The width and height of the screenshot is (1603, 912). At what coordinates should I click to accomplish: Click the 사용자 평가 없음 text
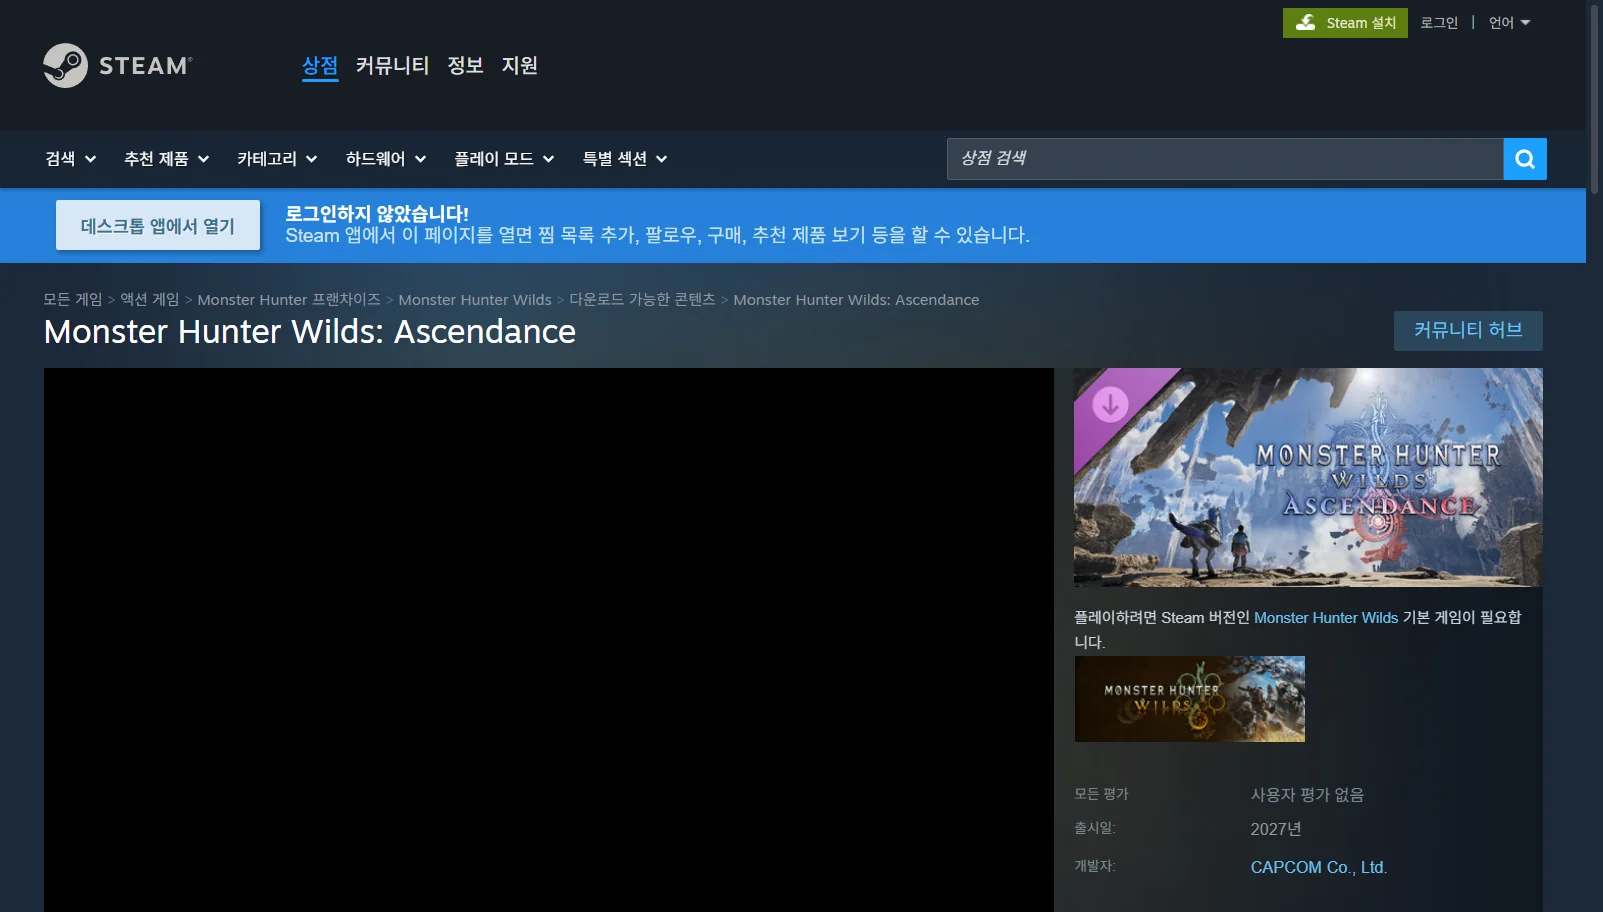(x=1307, y=795)
